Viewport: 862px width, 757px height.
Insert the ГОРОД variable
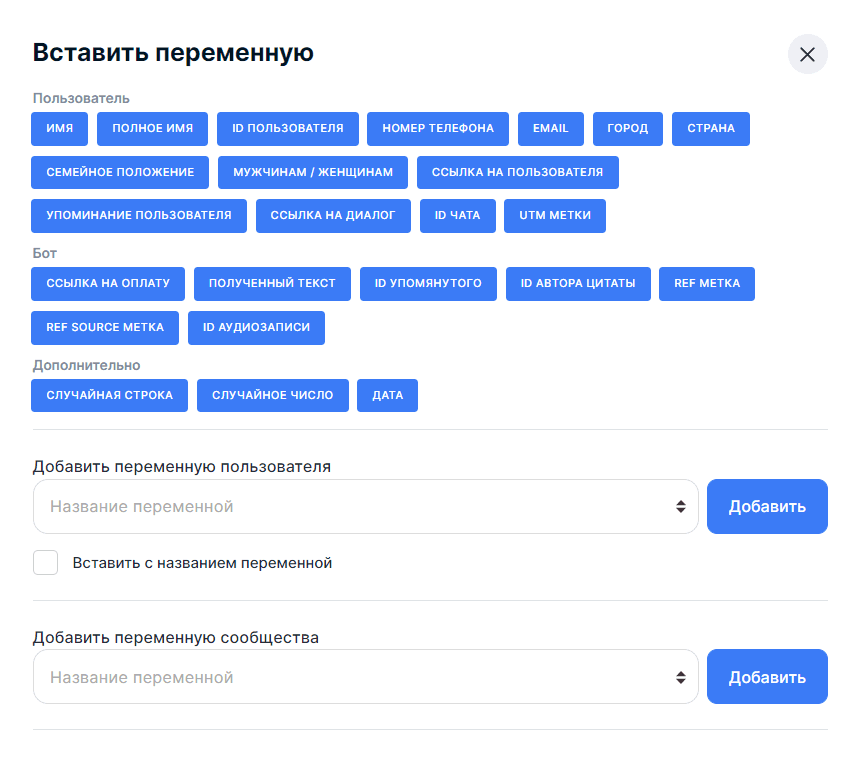click(x=627, y=129)
